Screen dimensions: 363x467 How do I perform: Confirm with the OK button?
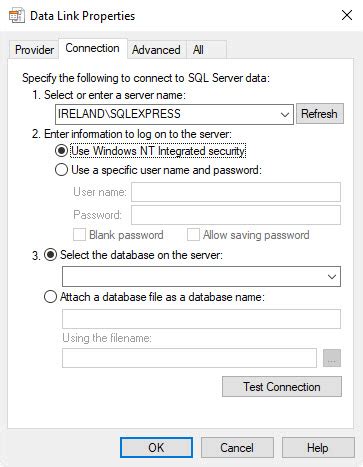tap(156, 448)
